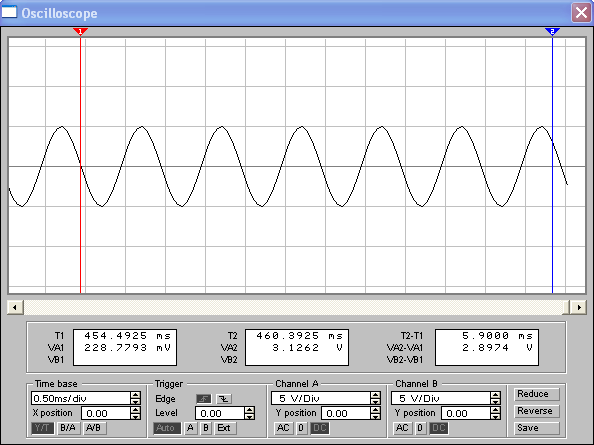Click the Channel A Y position field
Screen dimensions: 594x445
click(x=346, y=413)
